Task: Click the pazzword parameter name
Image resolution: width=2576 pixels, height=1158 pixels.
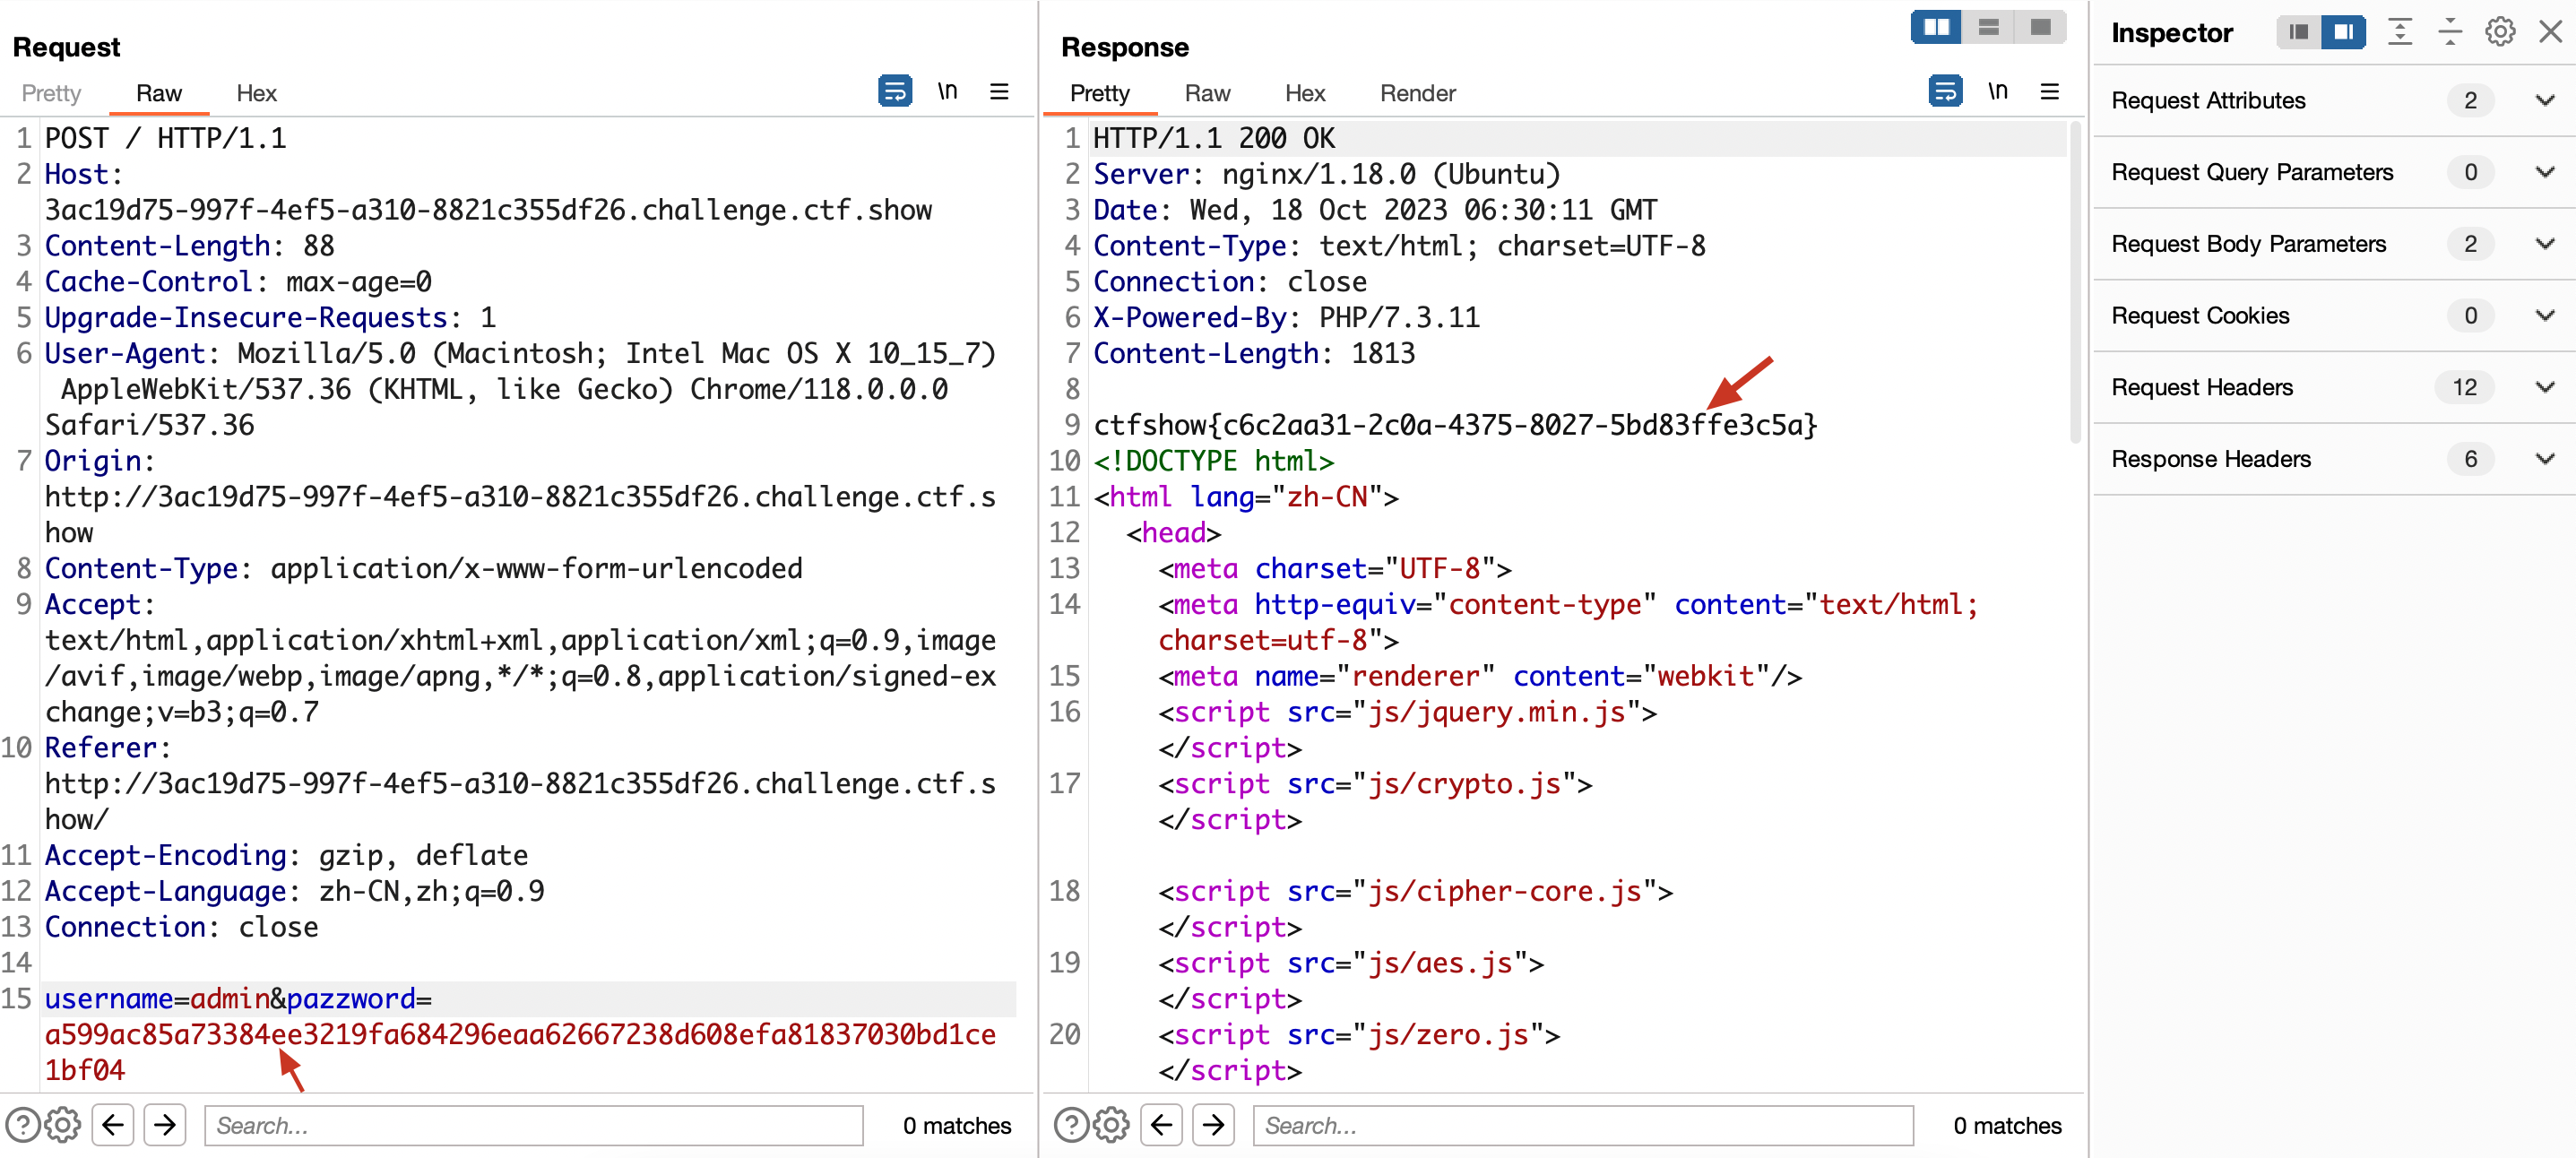Action: [x=351, y=999]
